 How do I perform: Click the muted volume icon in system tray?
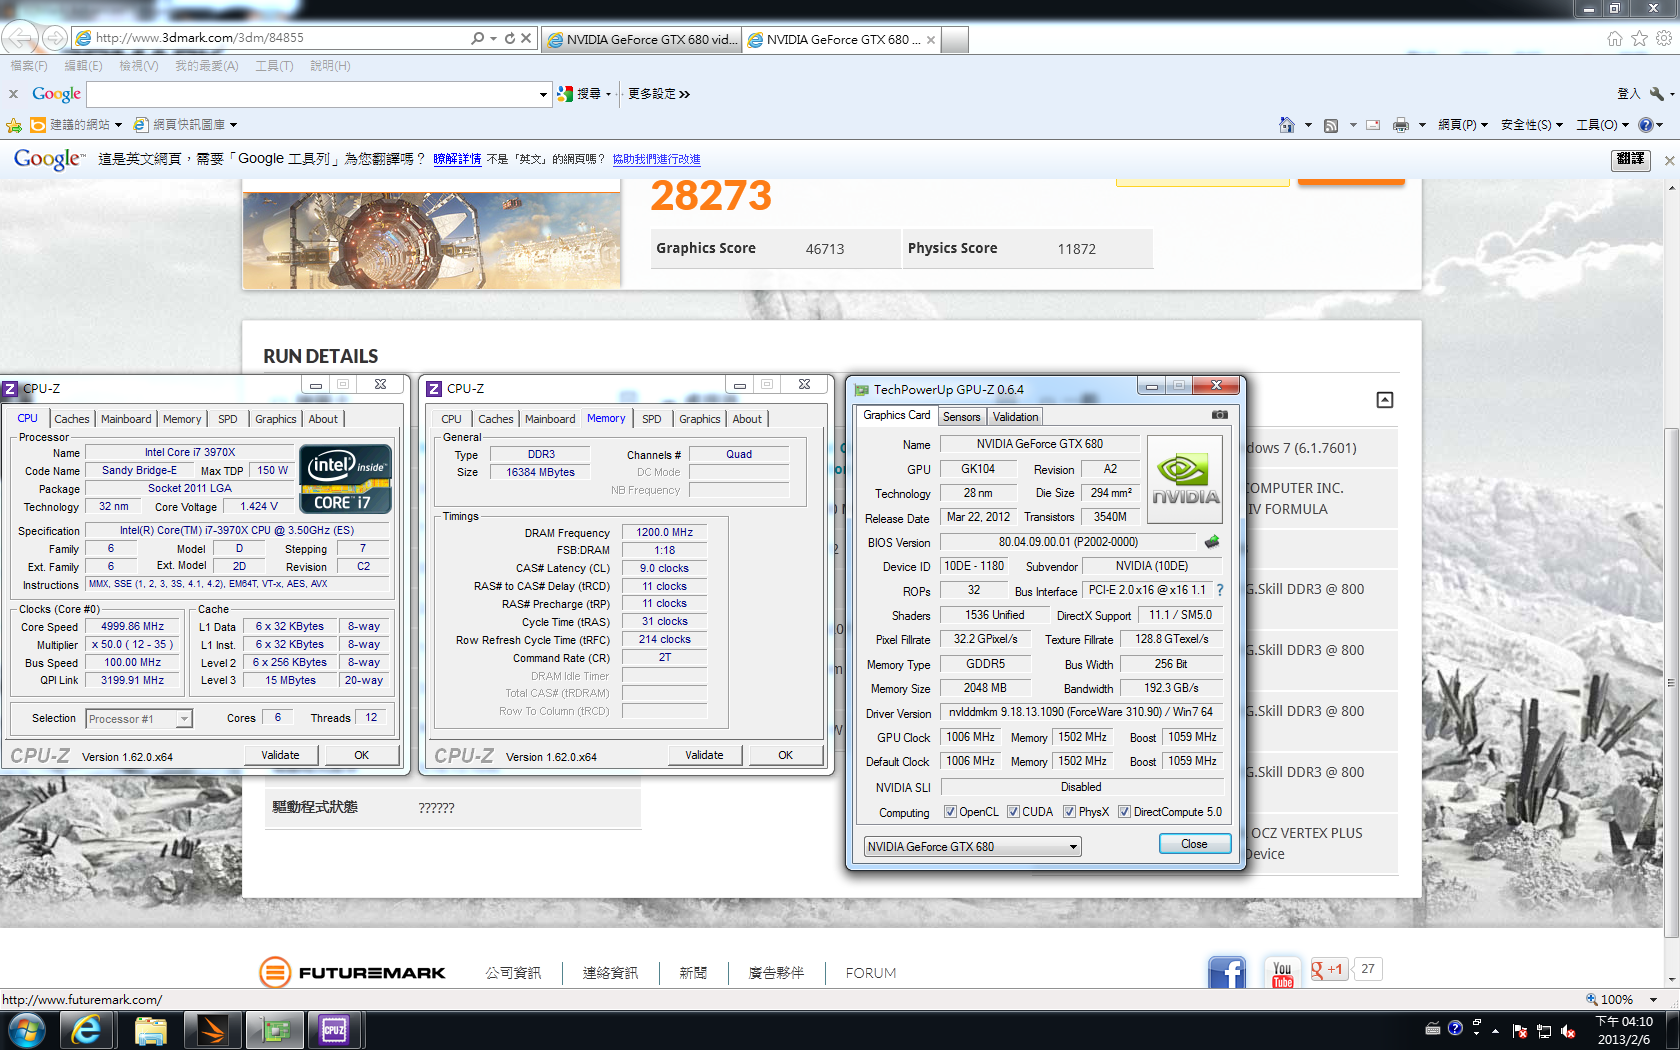tap(1568, 1031)
